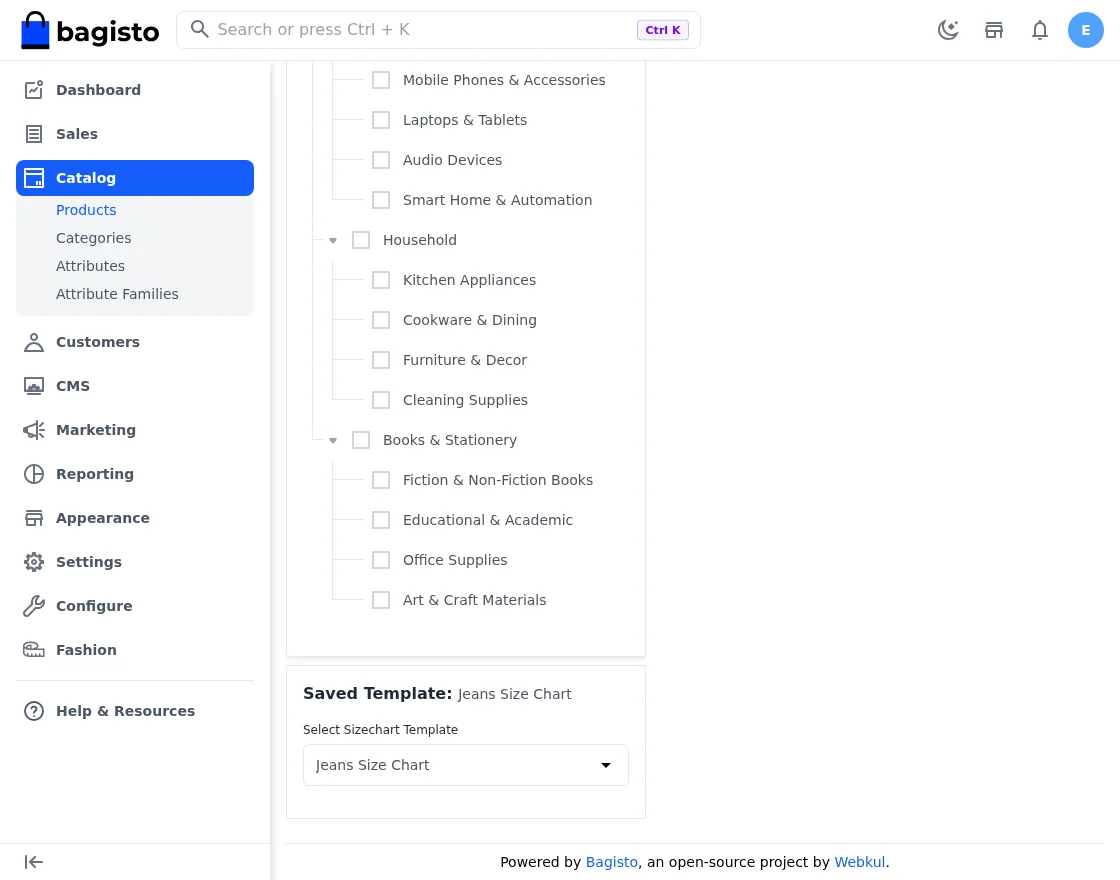The width and height of the screenshot is (1120, 880).
Task: Check Educational & Academic category
Action: pos(381,520)
